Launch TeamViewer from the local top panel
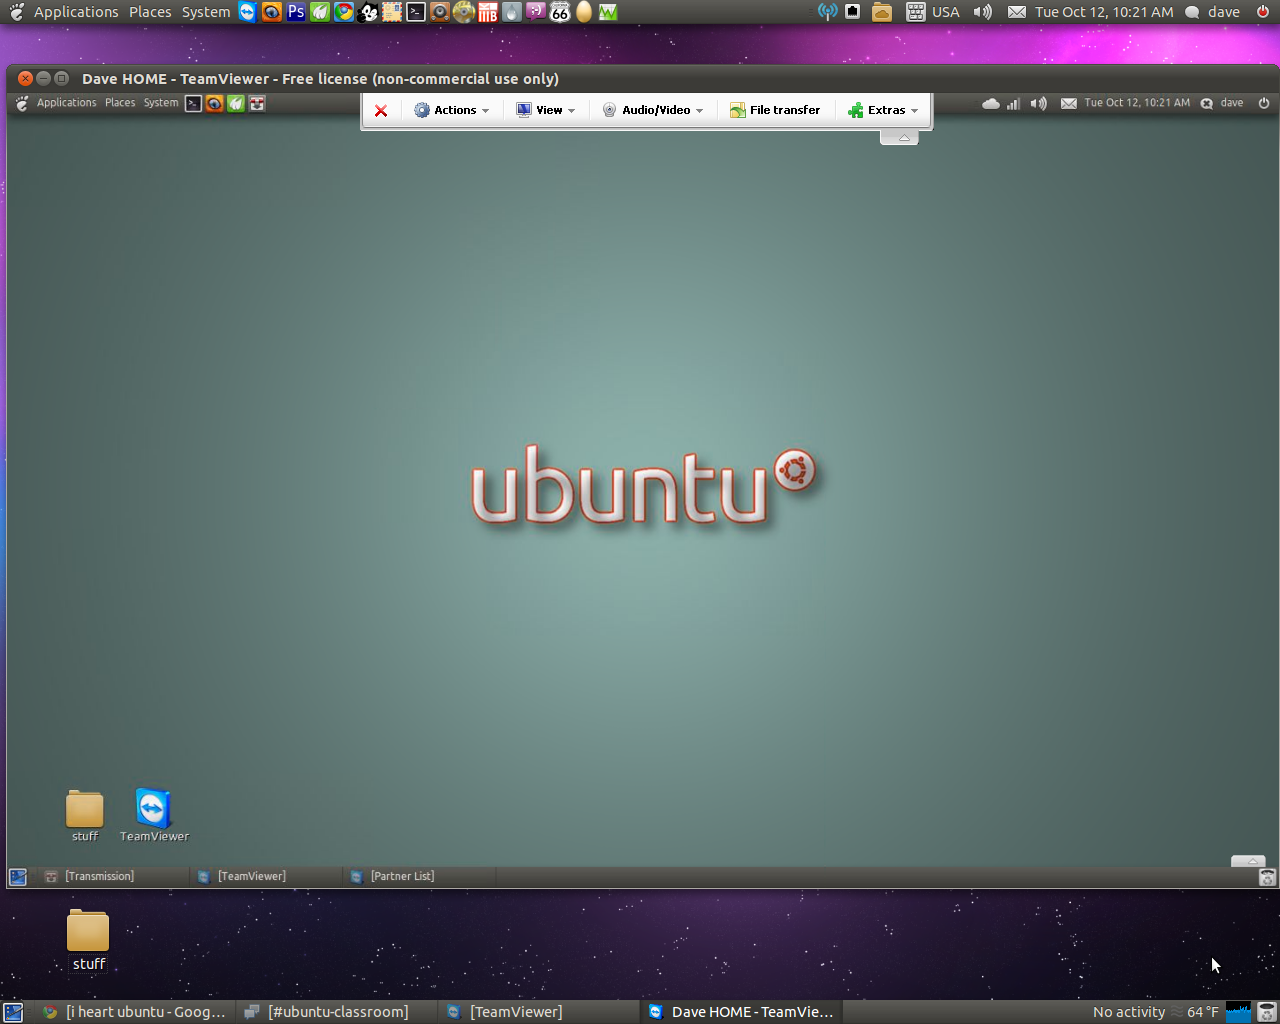The image size is (1280, 1024). [247, 12]
